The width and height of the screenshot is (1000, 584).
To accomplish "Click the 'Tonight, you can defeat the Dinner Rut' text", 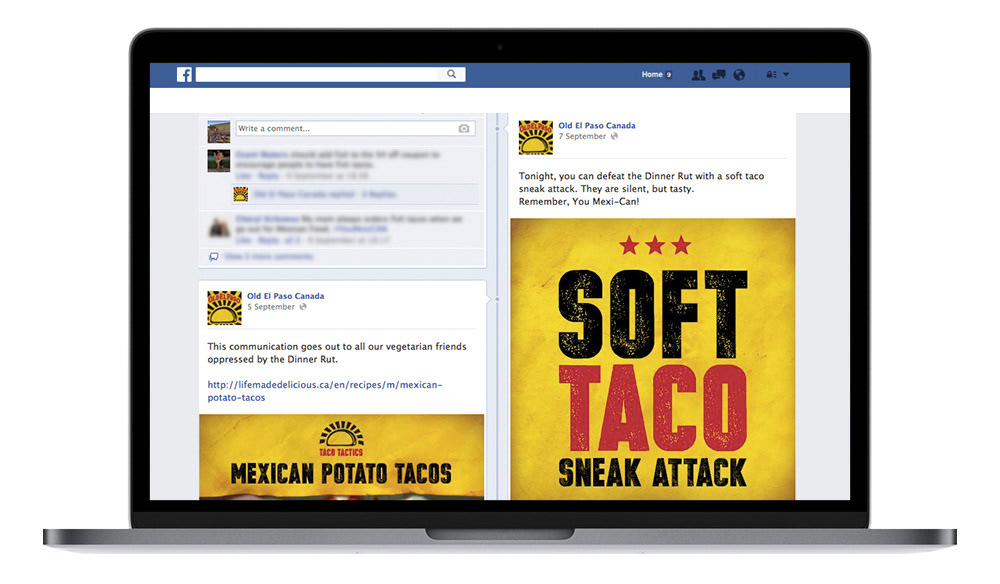I will point(641,189).
